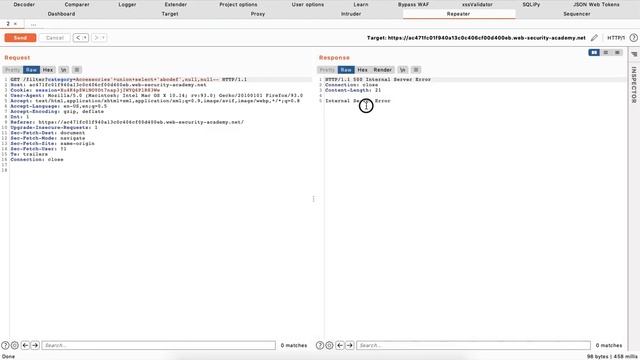Switch Request view to Raw
Image resolution: width=640 pixels, height=360 pixels.
[x=31, y=70]
